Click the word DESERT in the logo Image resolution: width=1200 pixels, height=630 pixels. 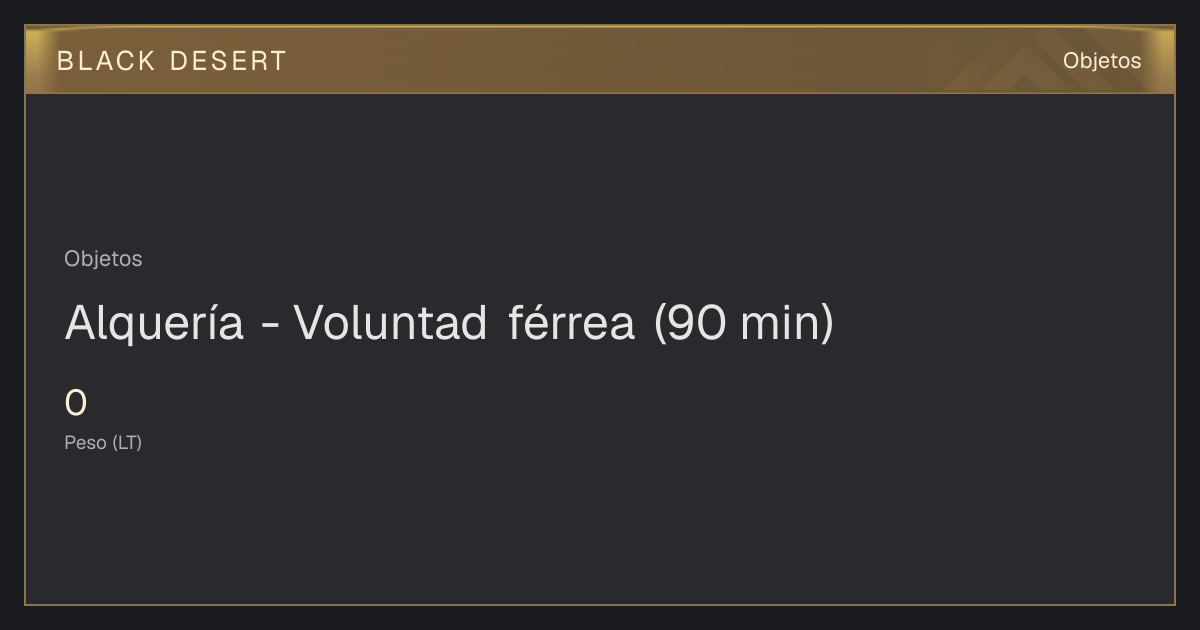click(x=228, y=61)
